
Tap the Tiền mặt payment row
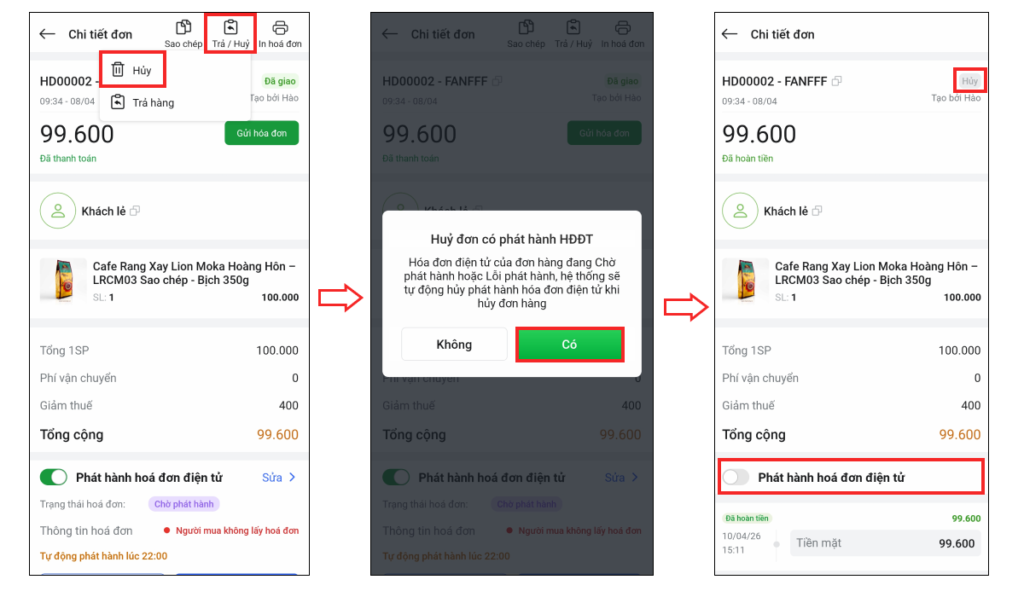tap(884, 543)
